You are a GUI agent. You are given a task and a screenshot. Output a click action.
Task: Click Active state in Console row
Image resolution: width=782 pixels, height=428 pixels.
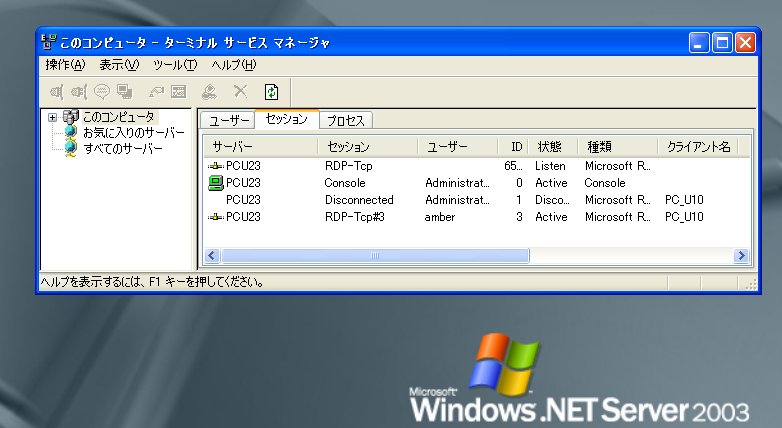click(x=551, y=183)
